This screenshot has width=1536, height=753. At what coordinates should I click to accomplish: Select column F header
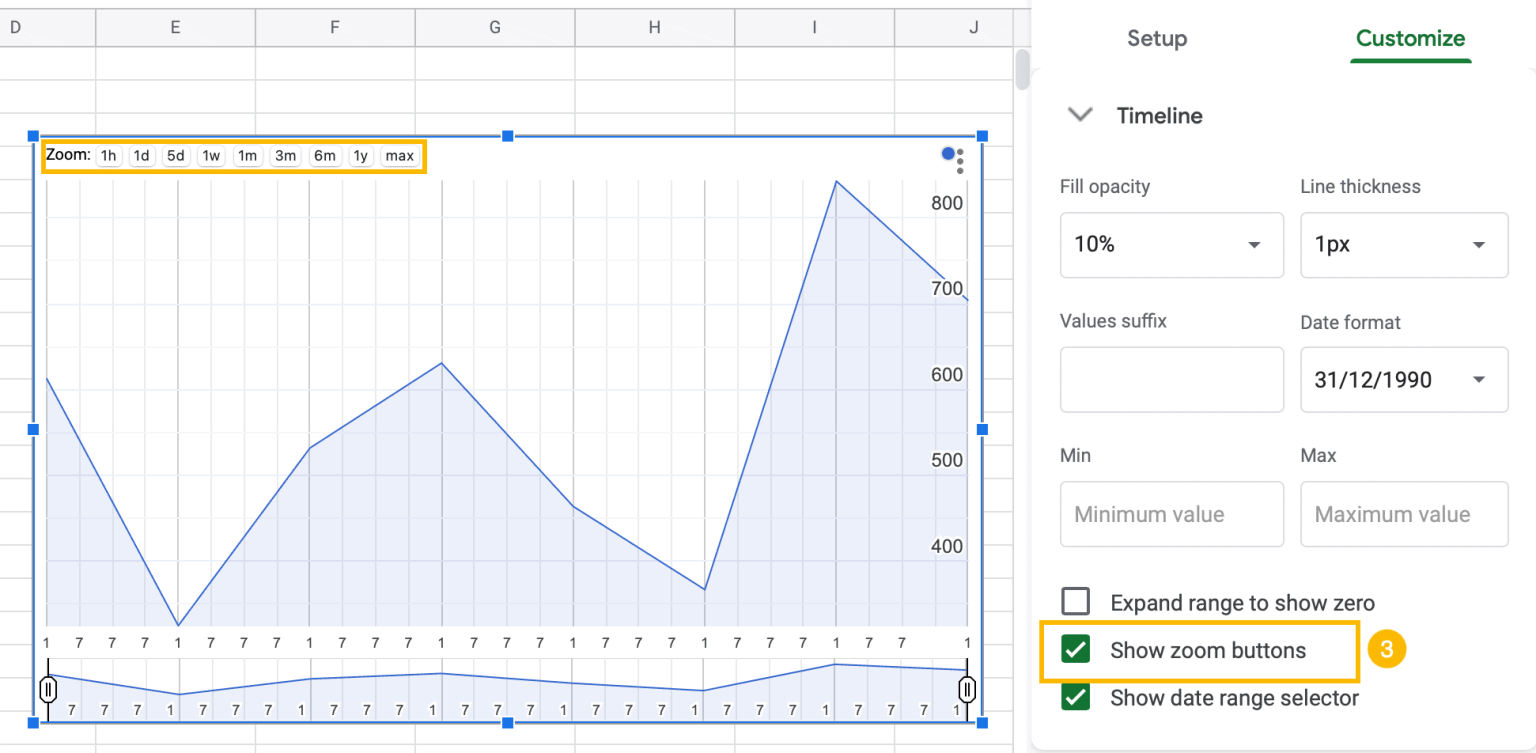(x=334, y=27)
